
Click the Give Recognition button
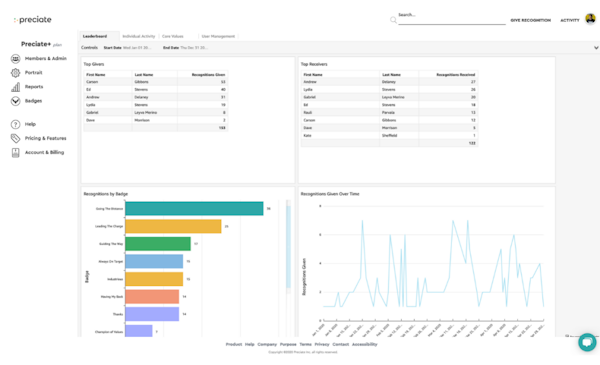pos(530,20)
